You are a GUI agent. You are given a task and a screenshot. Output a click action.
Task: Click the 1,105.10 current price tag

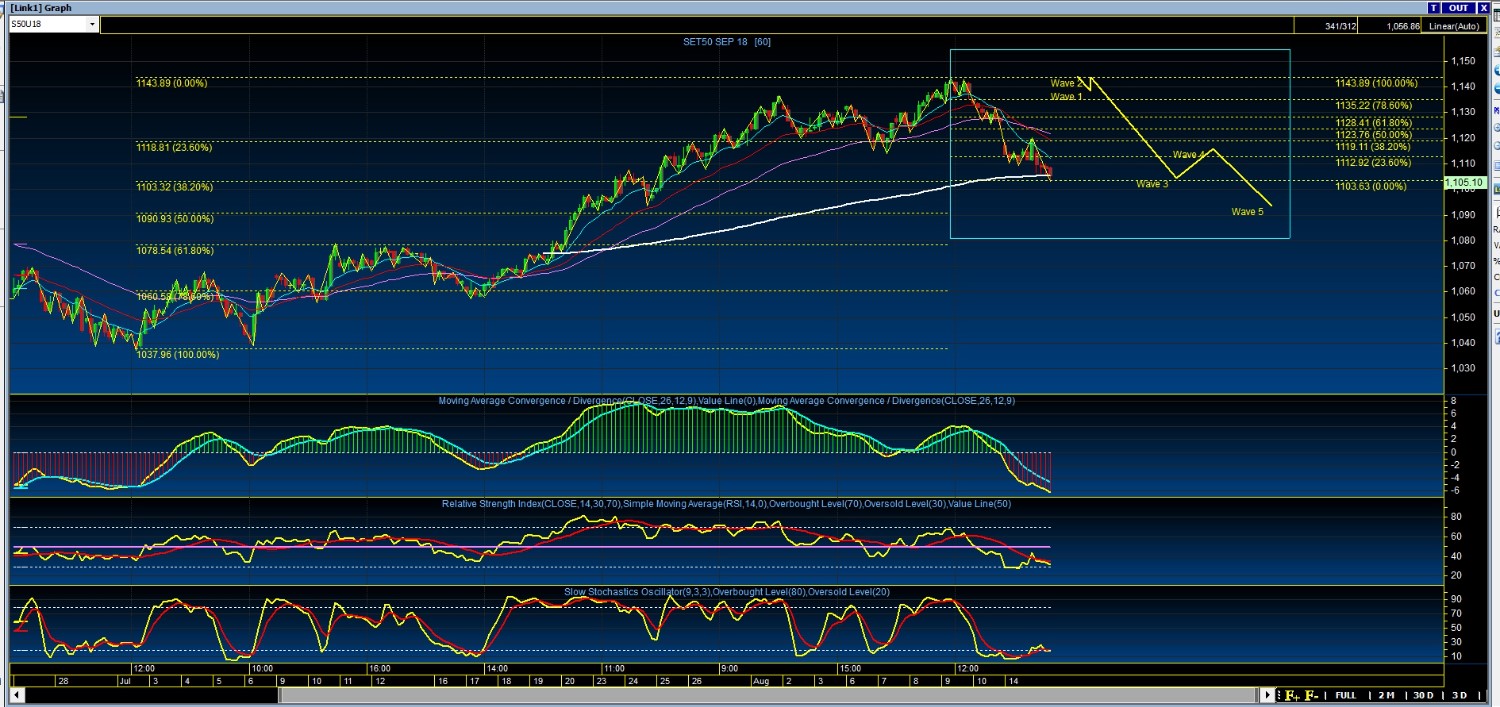coord(1465,183)
